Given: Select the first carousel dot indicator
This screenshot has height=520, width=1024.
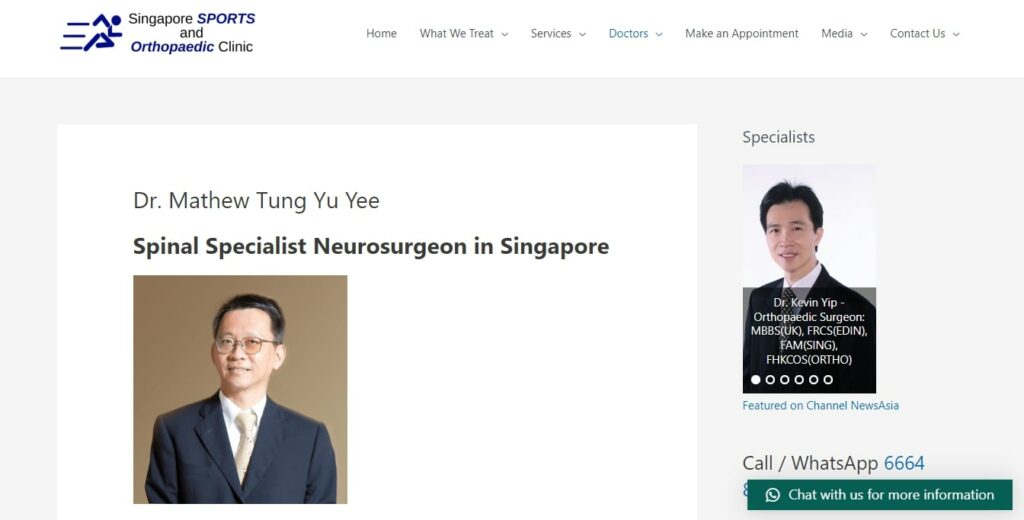Looking at the screenshot, I should [x=756, y=380].
